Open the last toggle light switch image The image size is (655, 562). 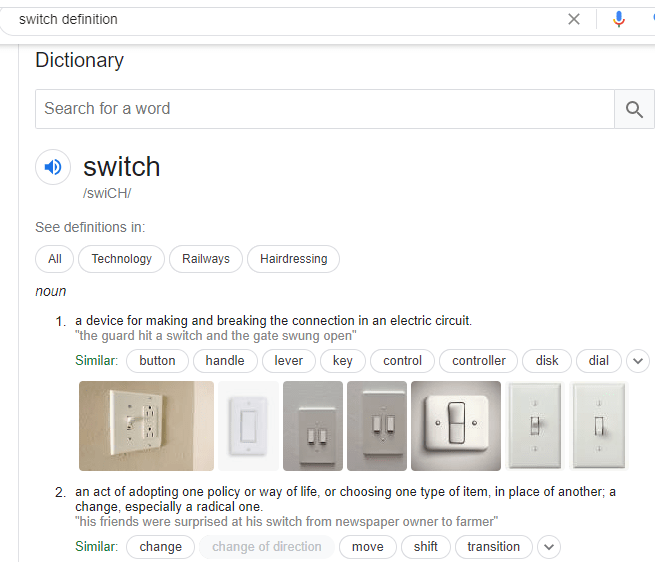point(599,425)
